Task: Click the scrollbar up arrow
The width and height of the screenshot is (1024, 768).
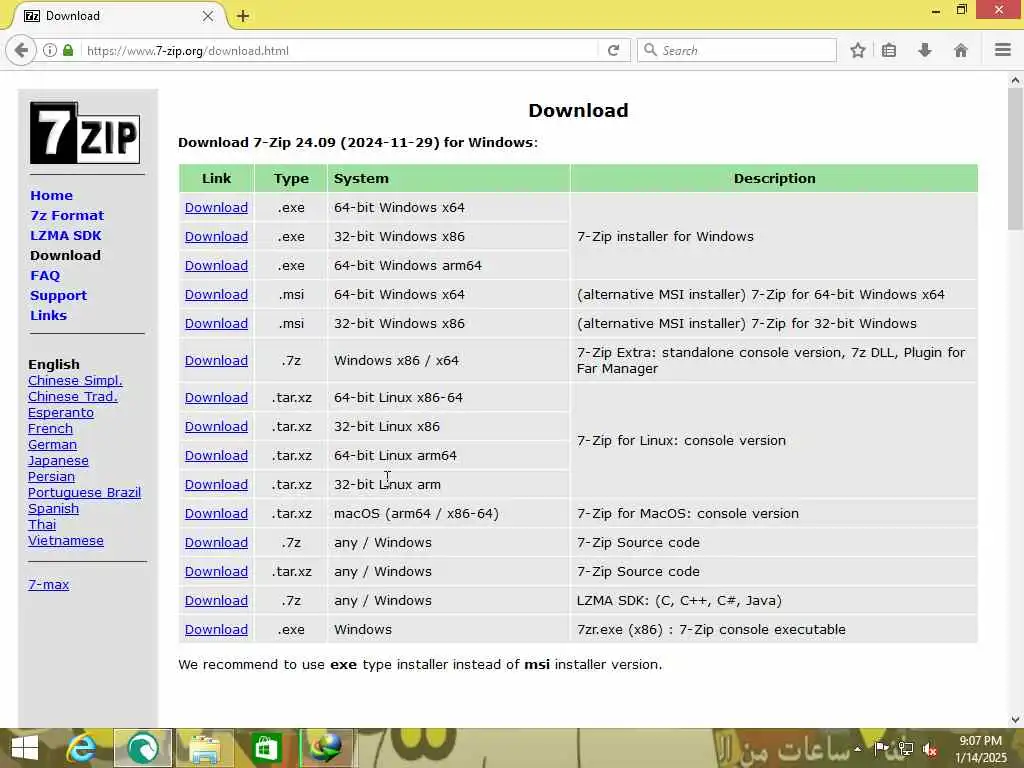Action: [x=1015, y=80]
